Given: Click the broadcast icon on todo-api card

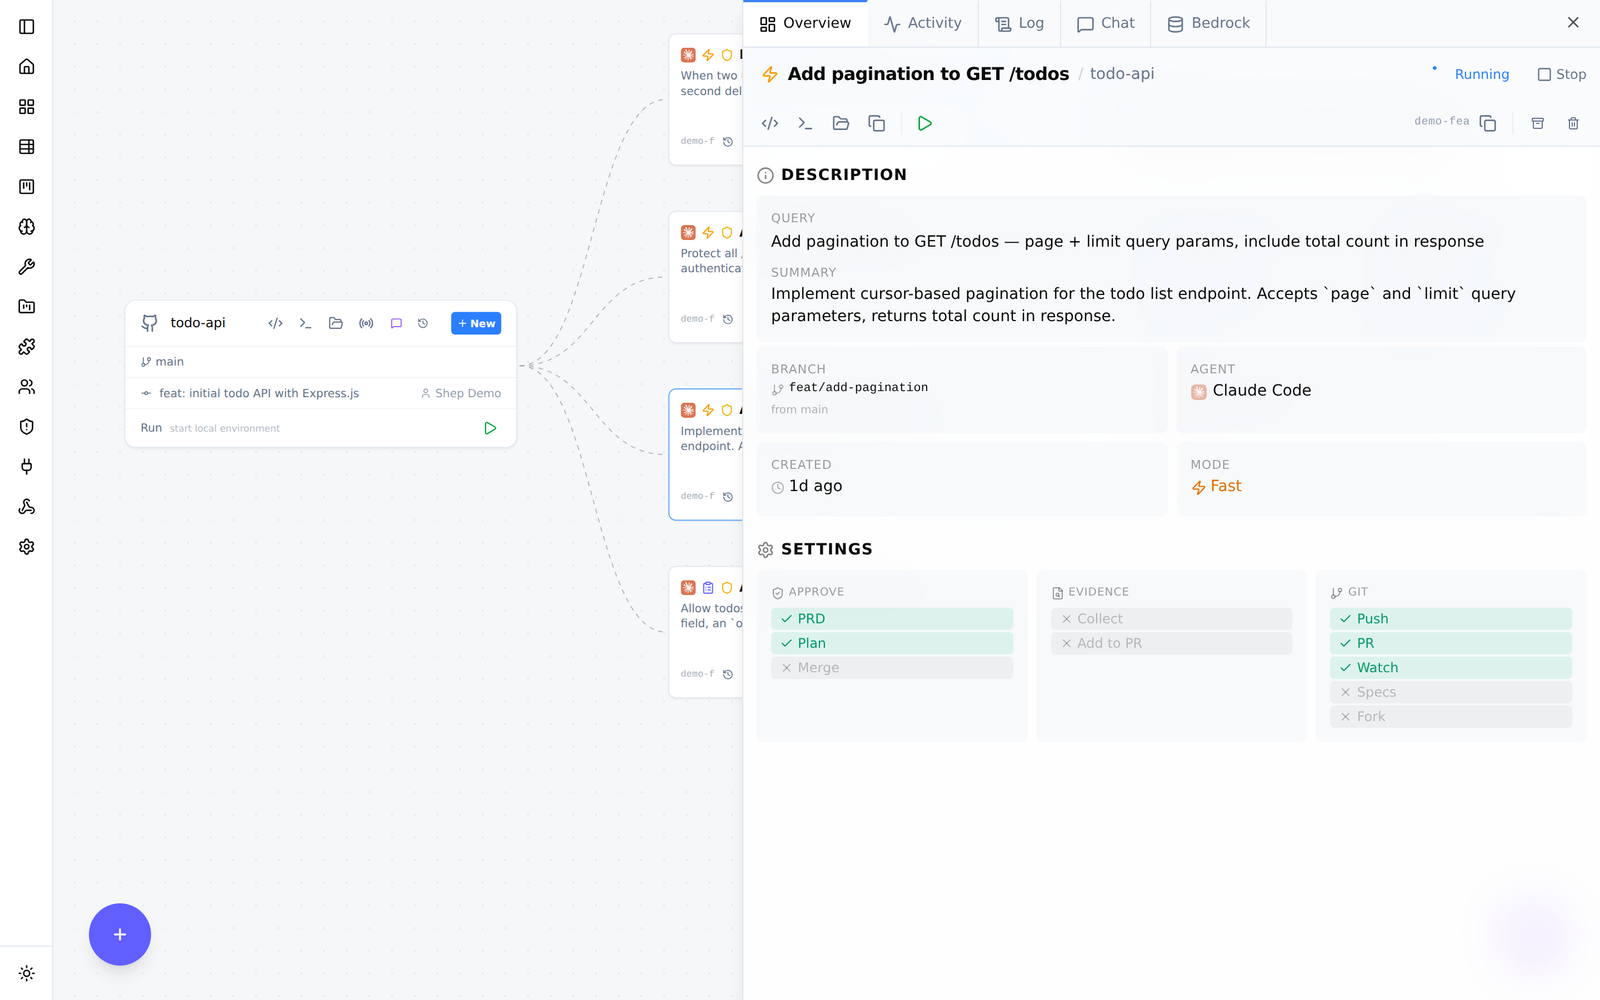Looking at the screenshot, I should point(366,324).
